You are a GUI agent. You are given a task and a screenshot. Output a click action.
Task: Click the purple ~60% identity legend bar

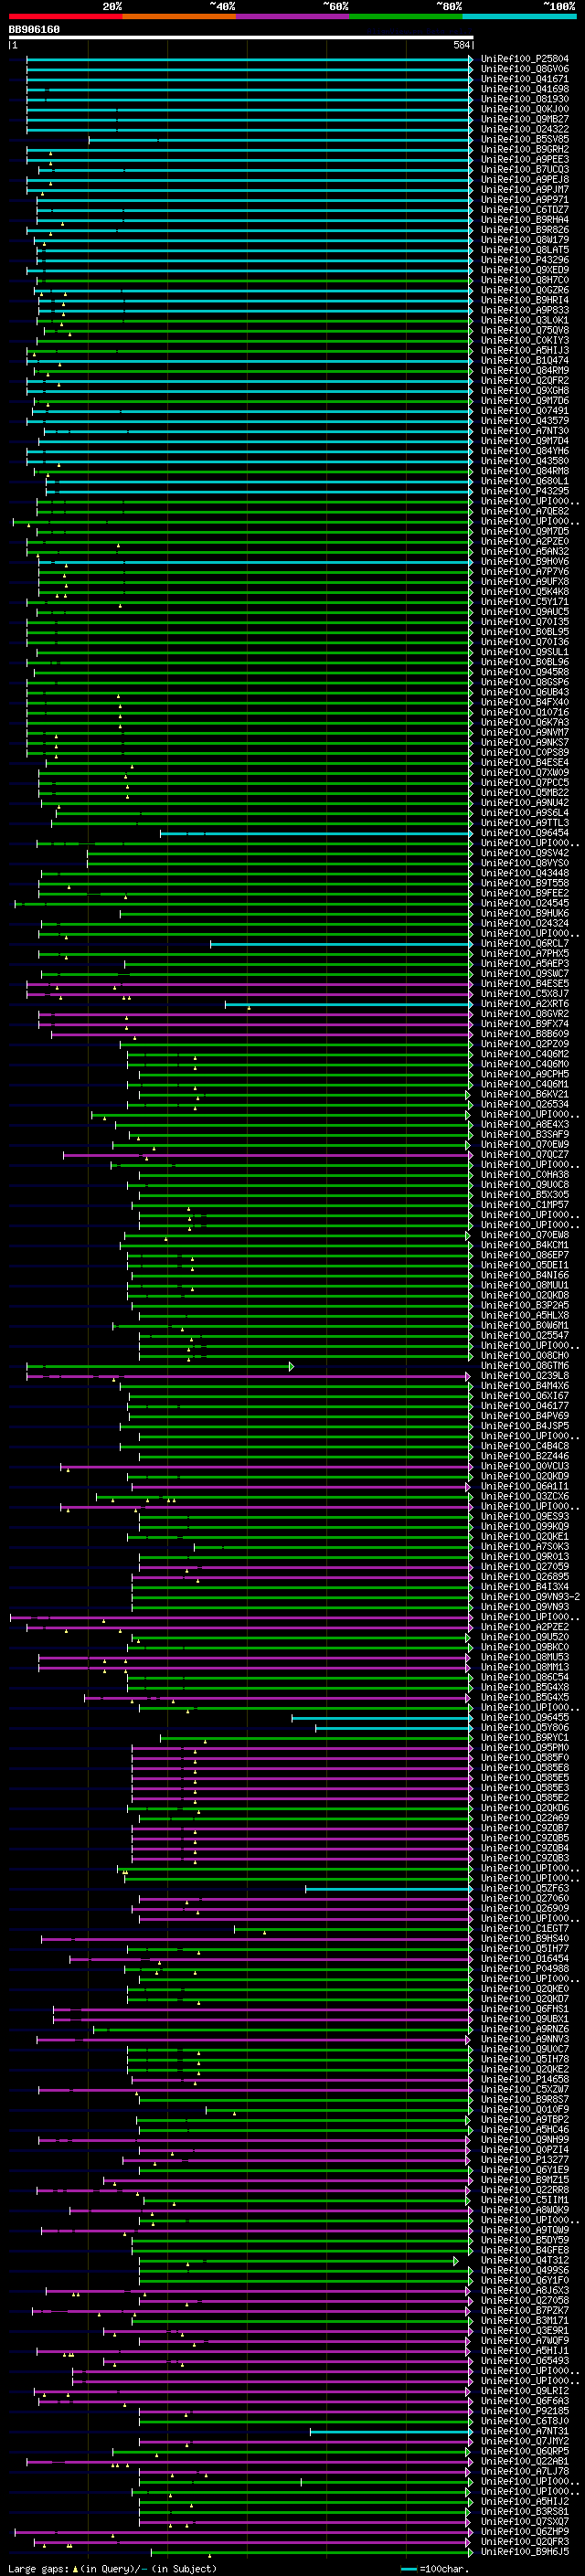click(x=293, y=16)
